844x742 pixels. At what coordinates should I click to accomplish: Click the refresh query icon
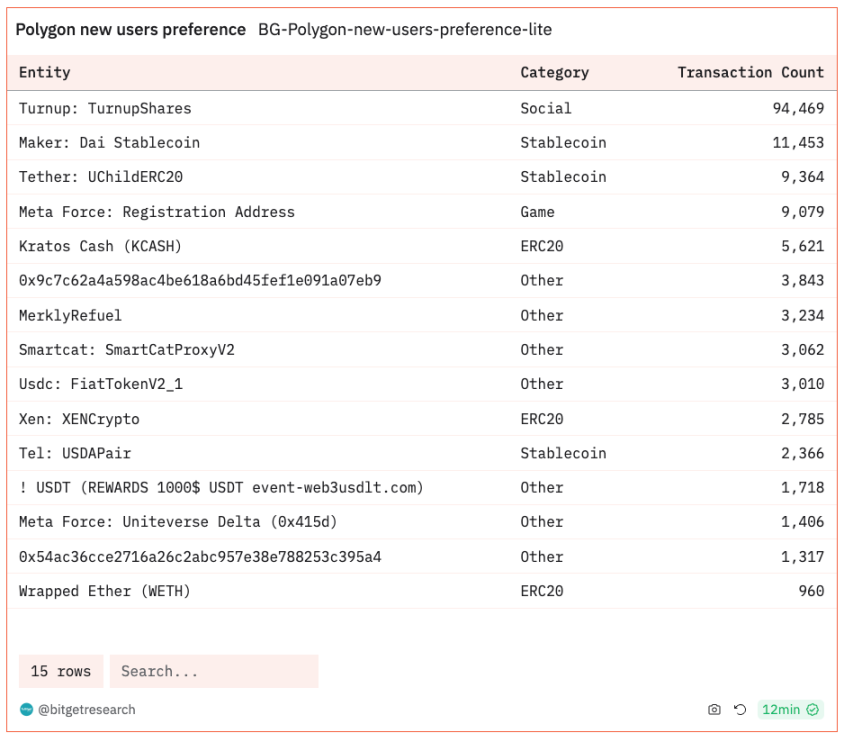tap(740, 710)
